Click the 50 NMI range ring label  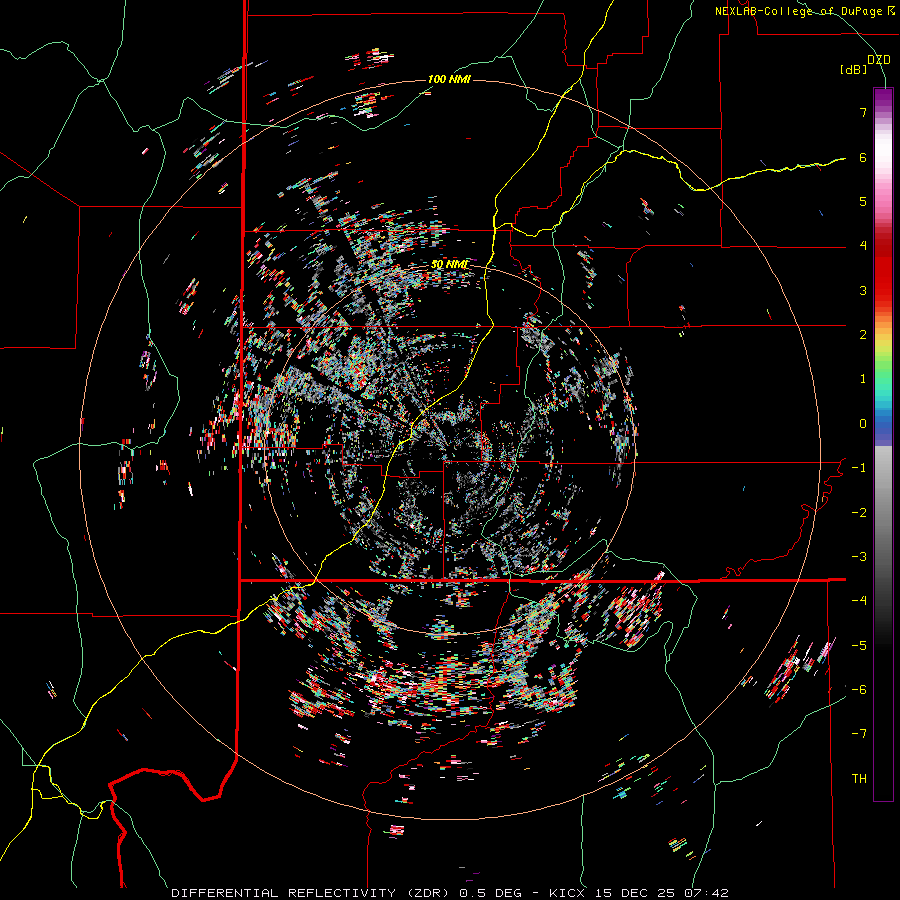click(449, 265)
